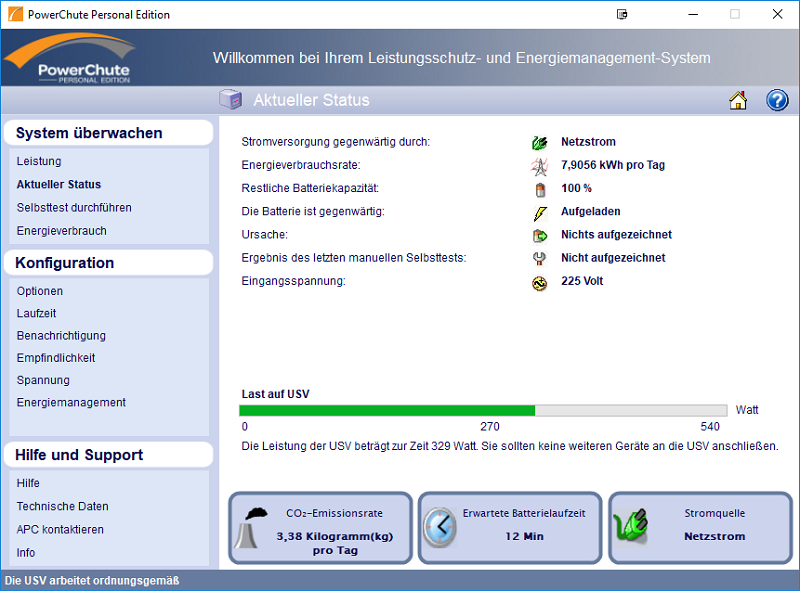Open the Benachrichtigung settings
The width and height of the screenshot is (800, 591).
pyautogui.click(x=61, y=336)
